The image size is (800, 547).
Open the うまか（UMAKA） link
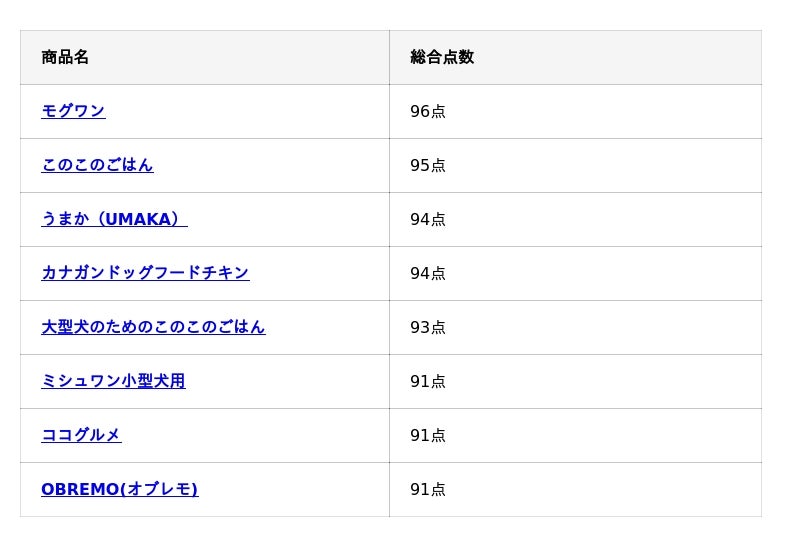tap(114, 219)
